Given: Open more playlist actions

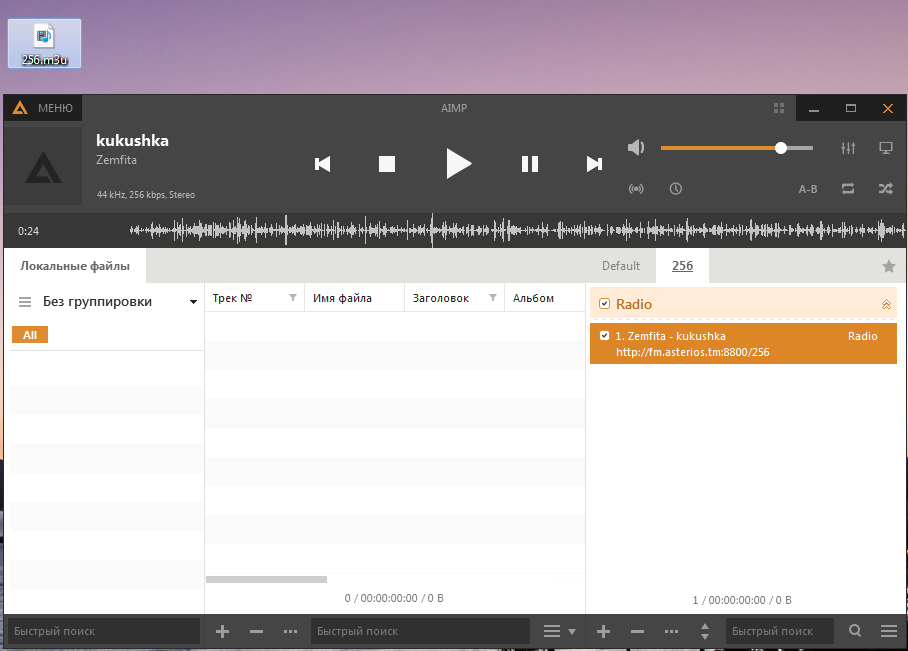Looking at the screenshot, I should point(671,631).
